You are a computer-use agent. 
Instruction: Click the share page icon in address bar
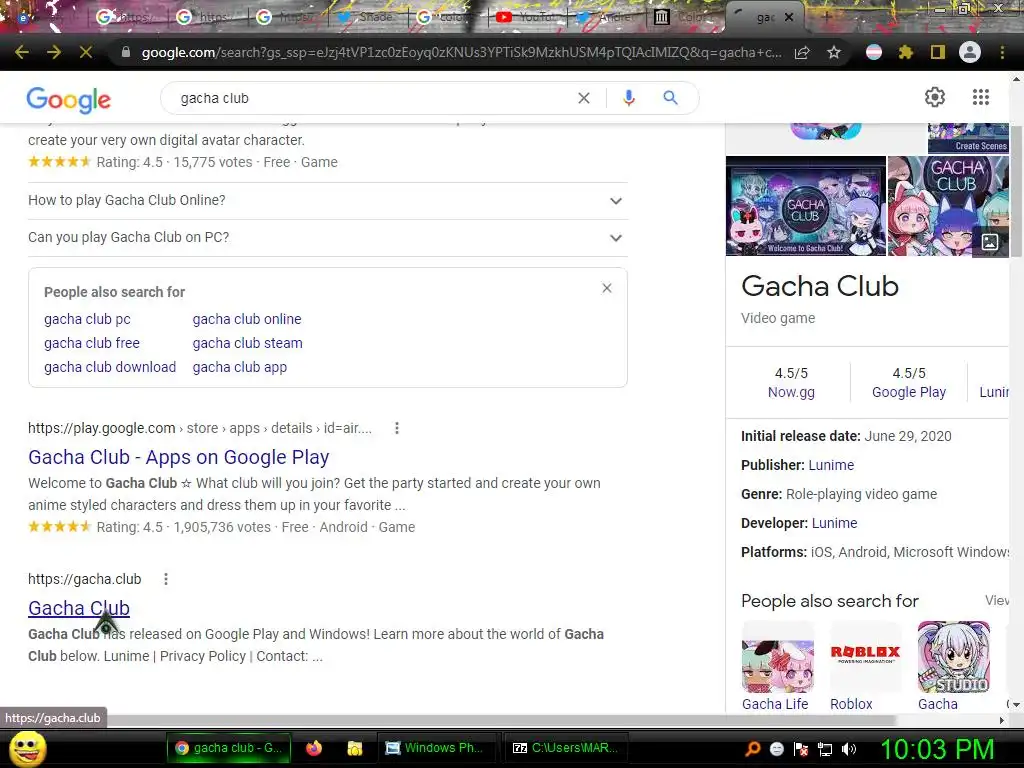(802, 52)
